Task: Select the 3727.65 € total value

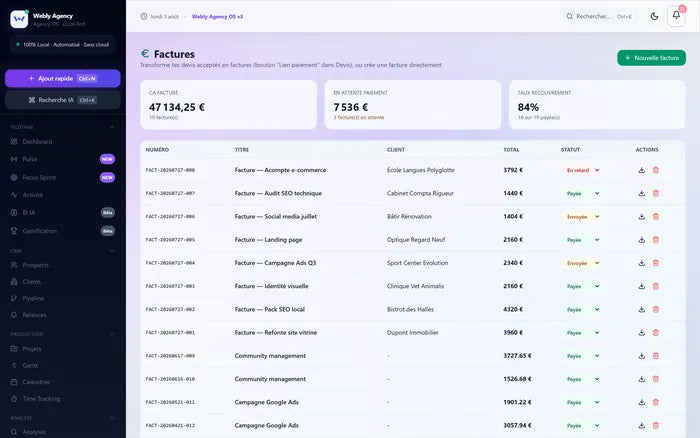Action: [517, 356]
